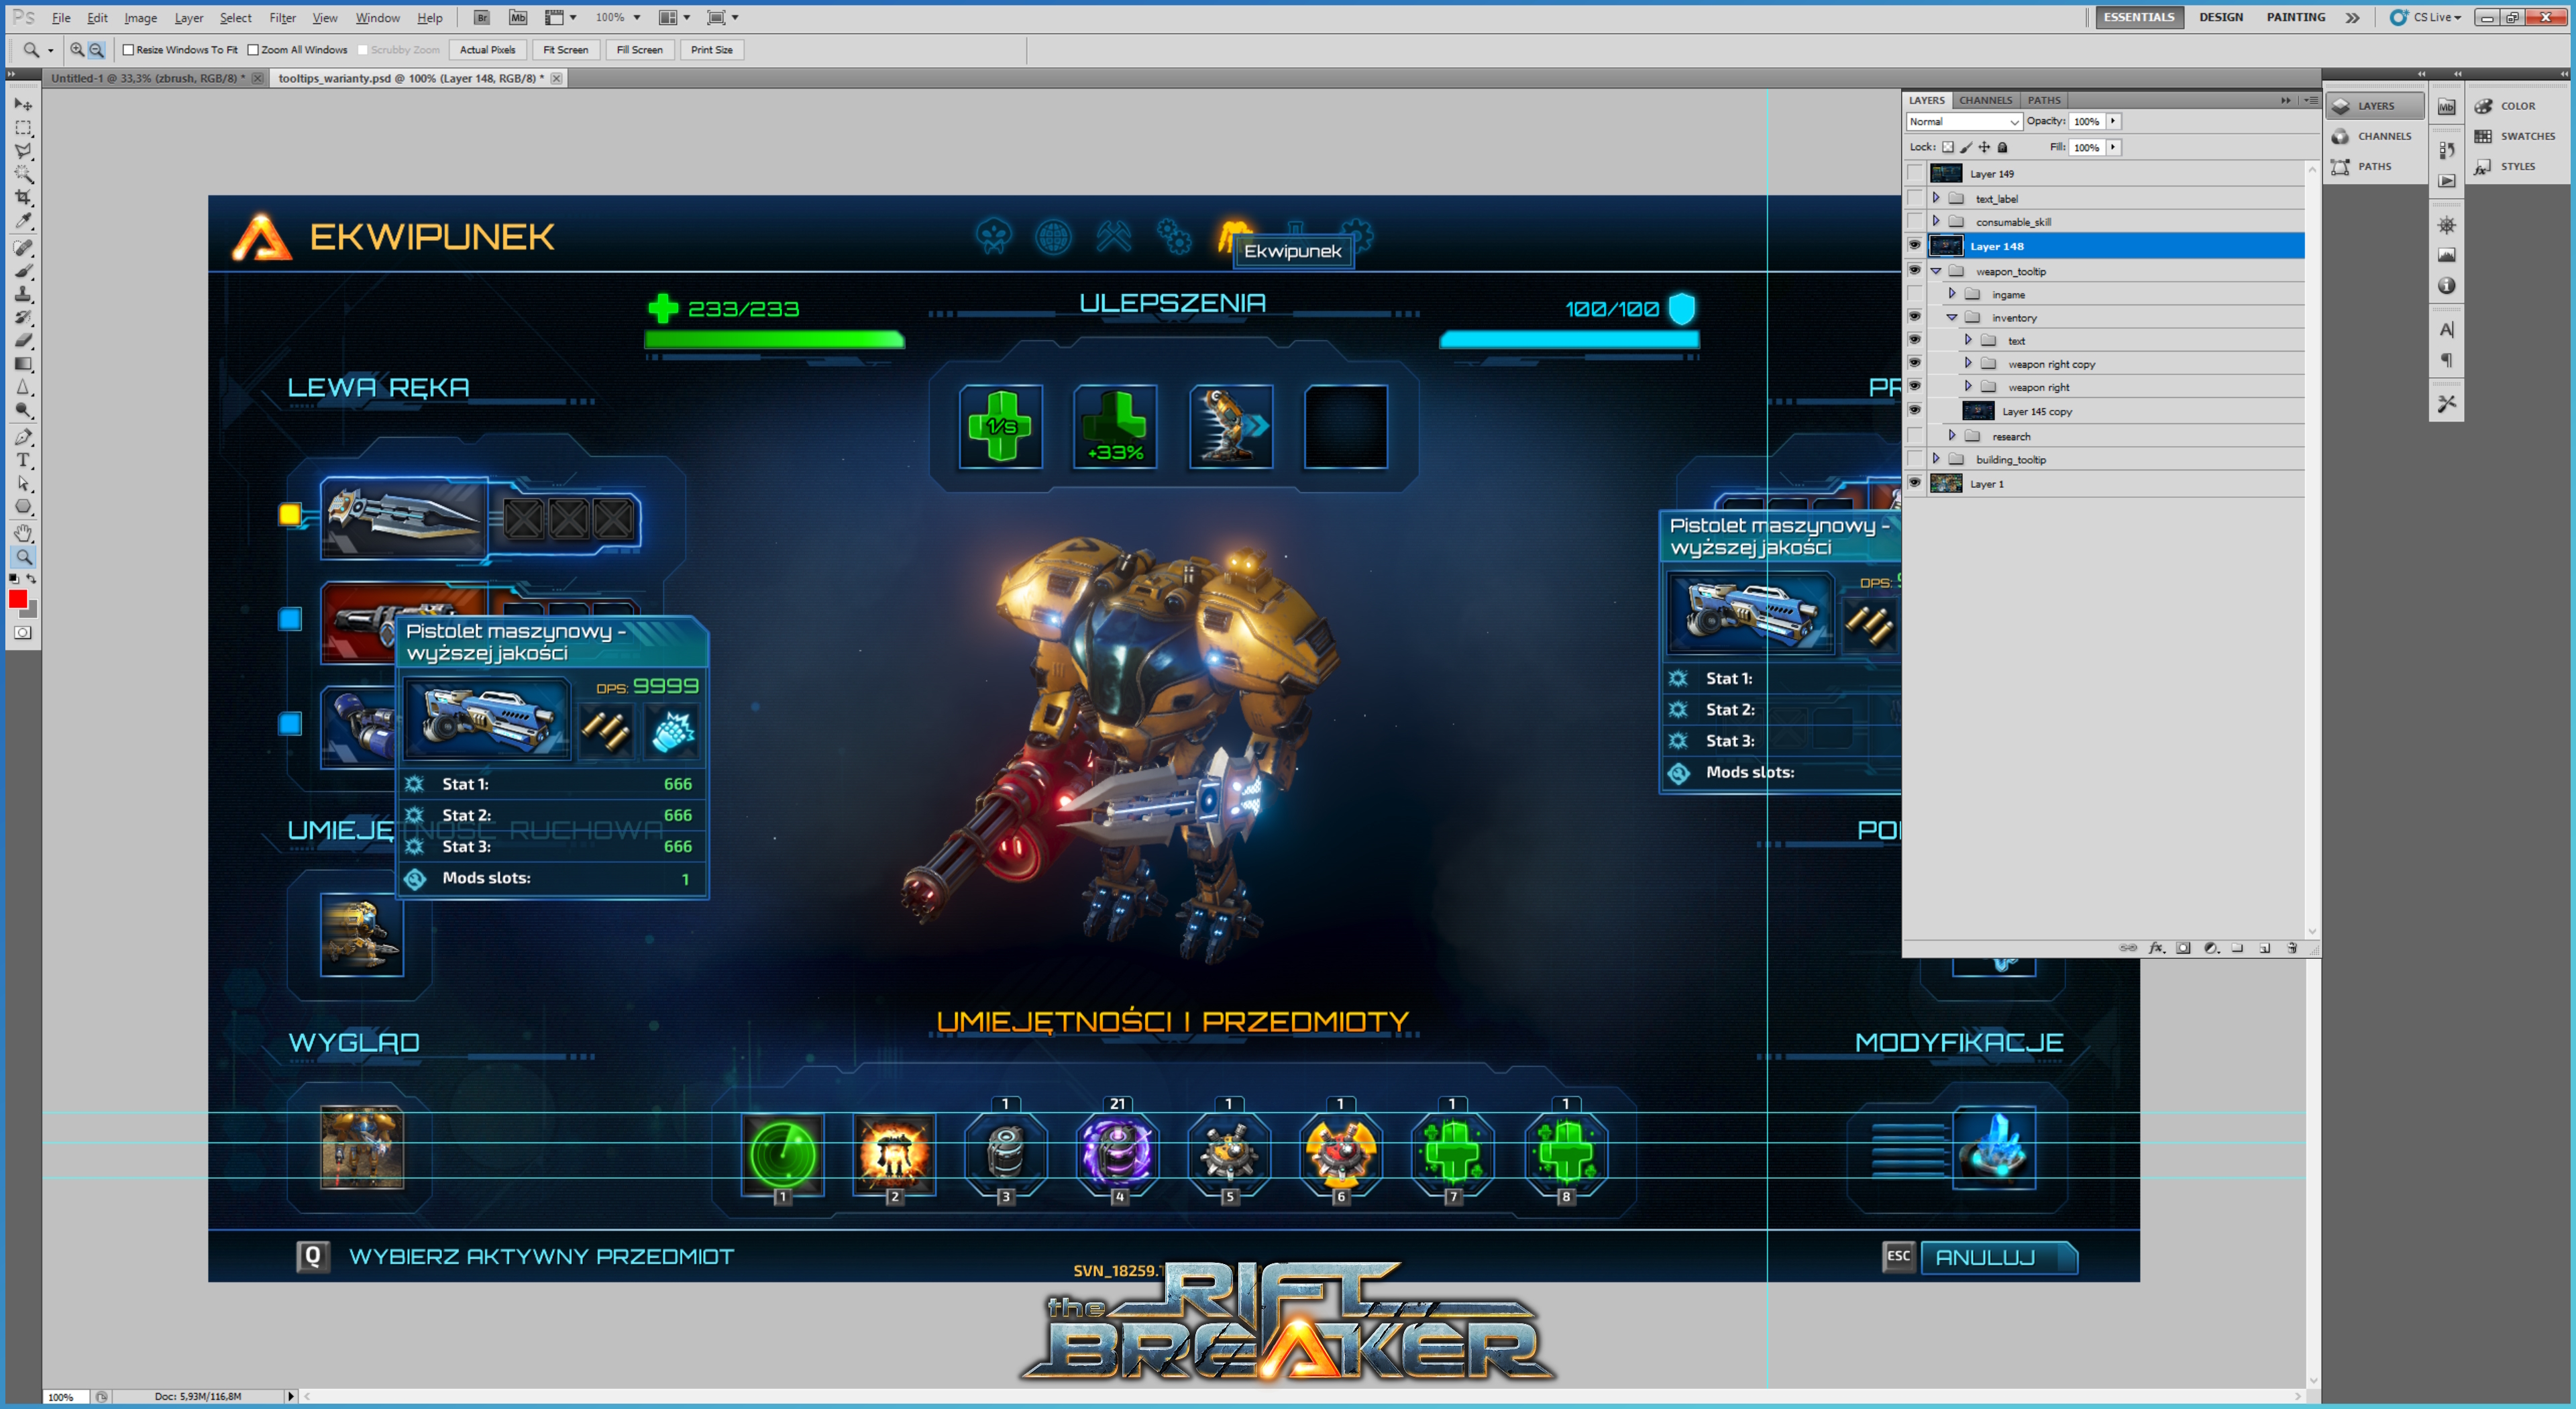The width and height of the screenshot is (2576, 1409).
Task: Select the Essentials workspace
Action: 2138,17
